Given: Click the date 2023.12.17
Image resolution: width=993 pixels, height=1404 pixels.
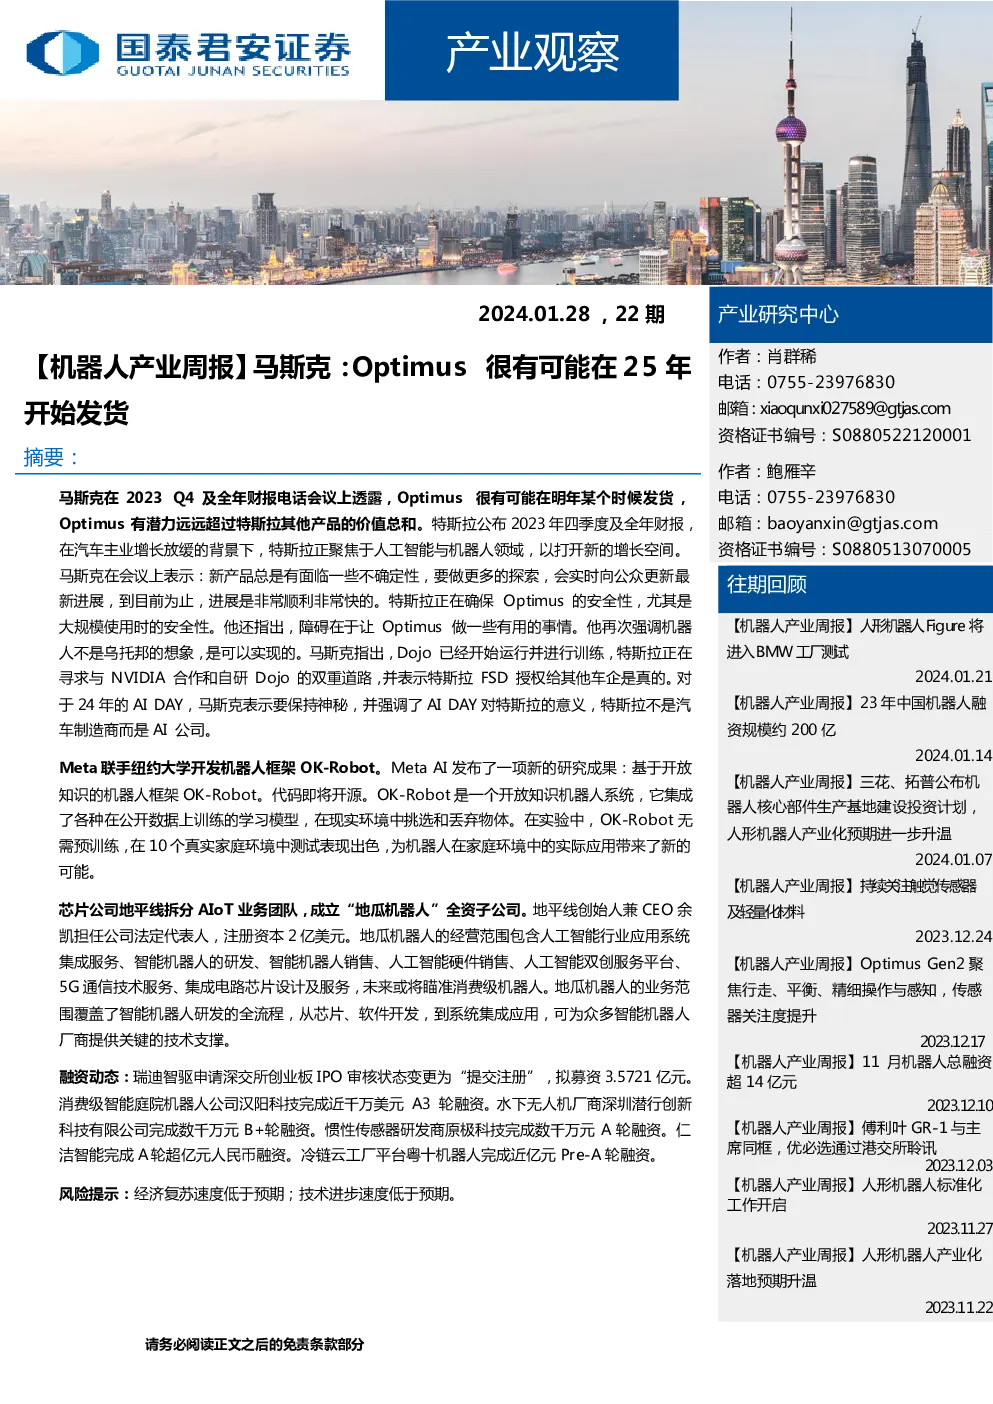Looking at the screenshot, I should click(952, 1042).
